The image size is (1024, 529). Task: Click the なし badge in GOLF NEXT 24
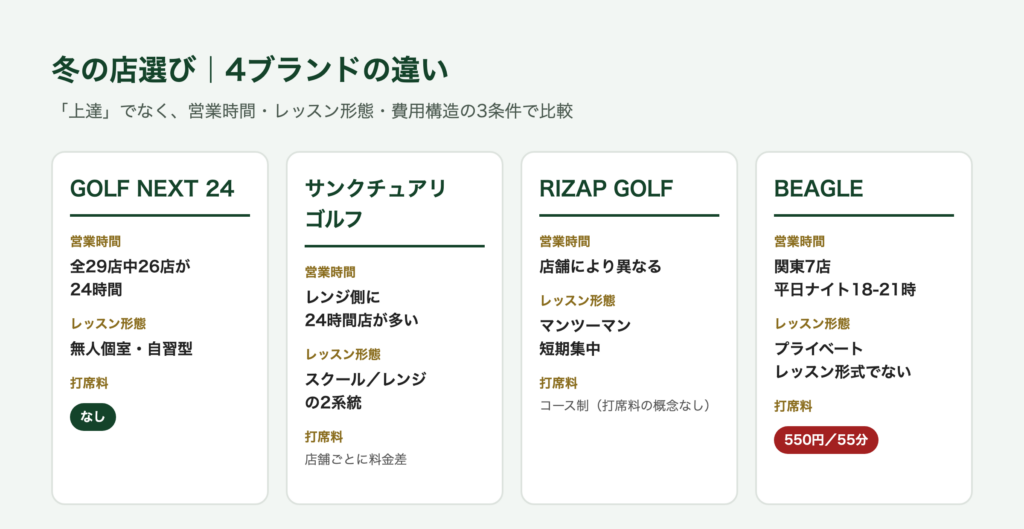pyautogui.click(x=93, y=417)
